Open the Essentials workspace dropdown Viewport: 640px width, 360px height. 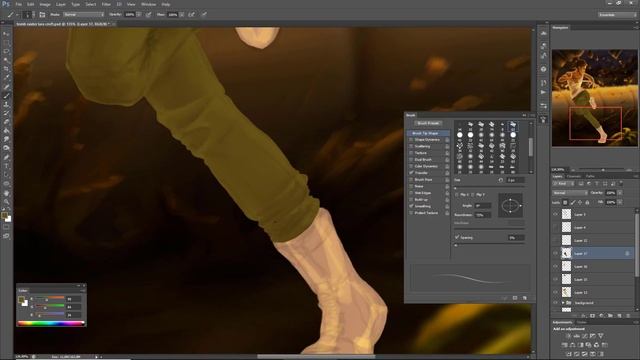point(617,14)
